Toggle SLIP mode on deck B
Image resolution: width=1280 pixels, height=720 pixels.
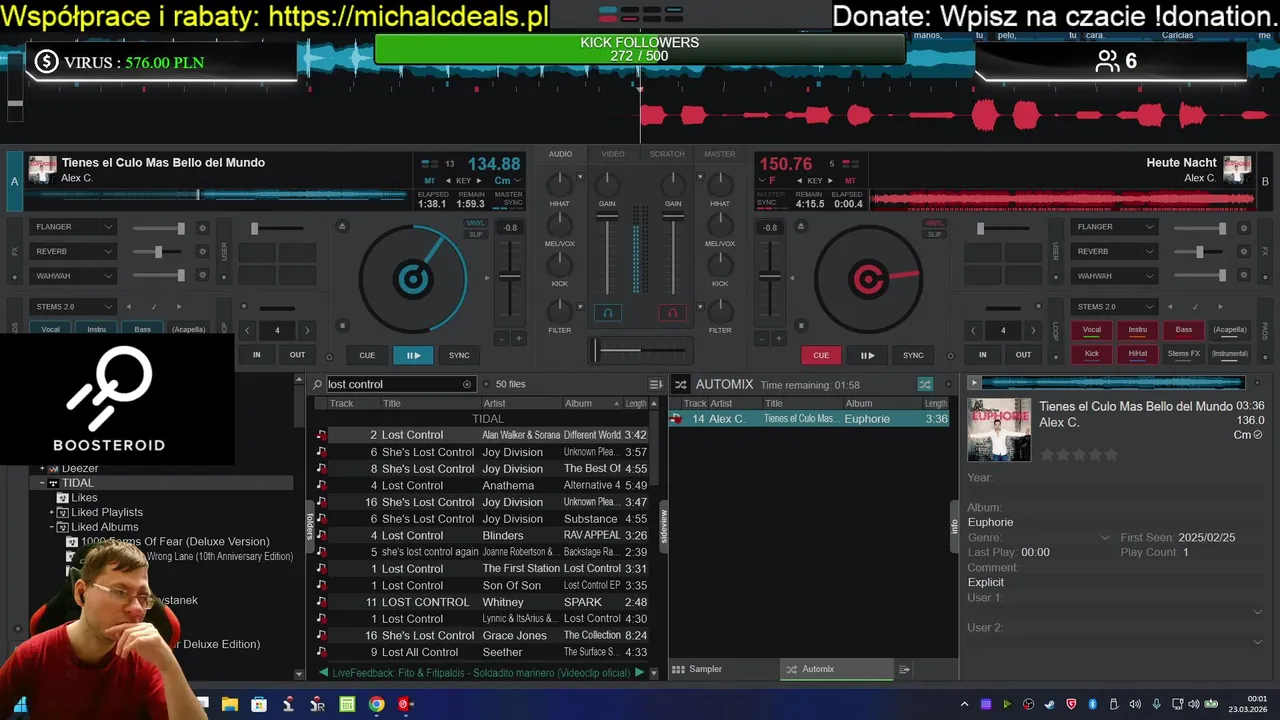935,234
